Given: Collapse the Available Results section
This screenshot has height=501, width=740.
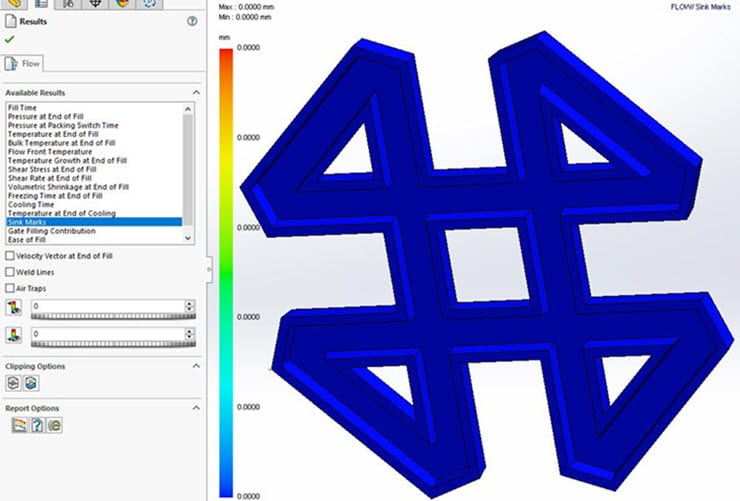Looking at the screenshot, I should point(196,92).
